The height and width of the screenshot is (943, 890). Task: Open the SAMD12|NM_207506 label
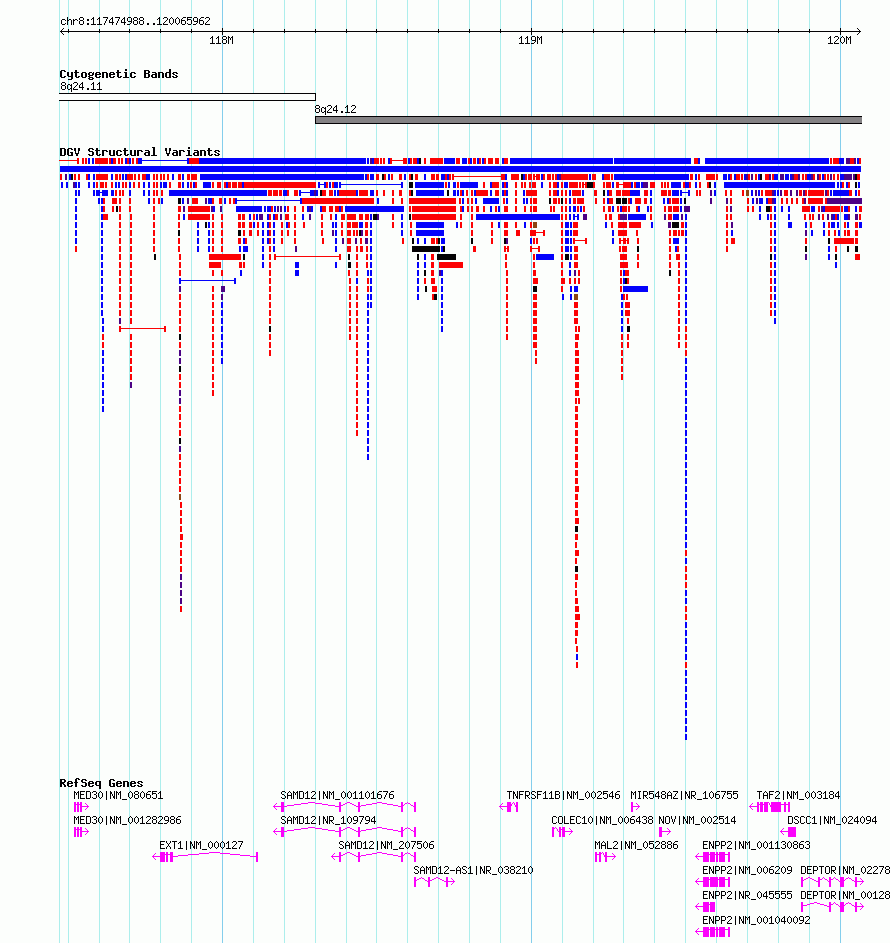386,845
